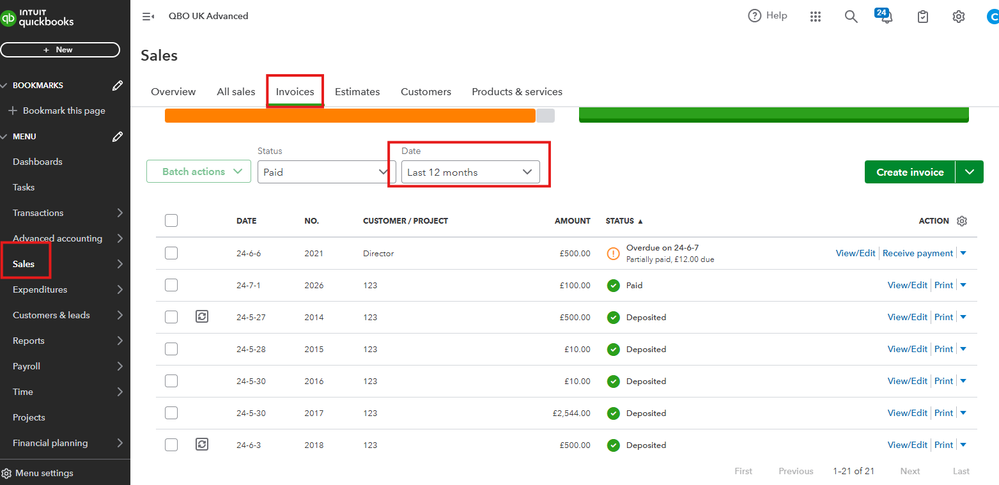
Task: Click green Deposited checkmark on invoice 2017
Action: pos(614,413)
